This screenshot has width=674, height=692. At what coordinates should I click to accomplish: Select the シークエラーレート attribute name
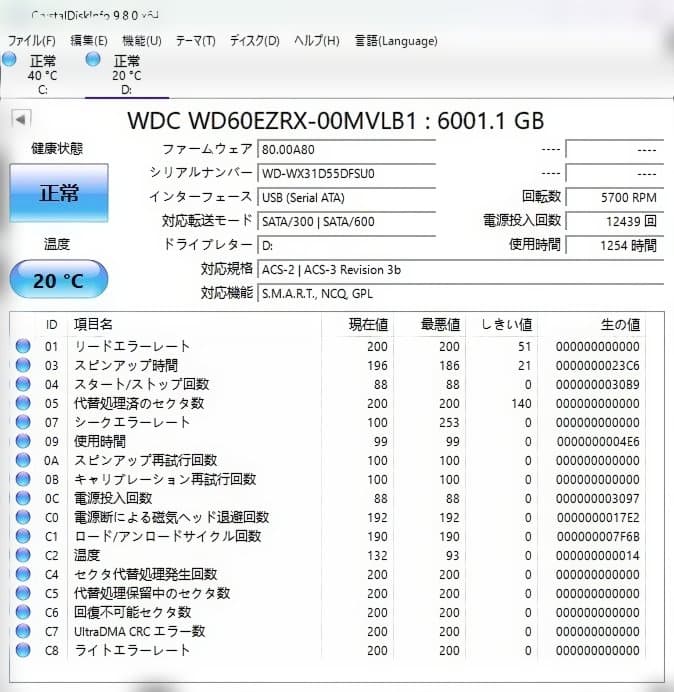[x=132, y=422]
